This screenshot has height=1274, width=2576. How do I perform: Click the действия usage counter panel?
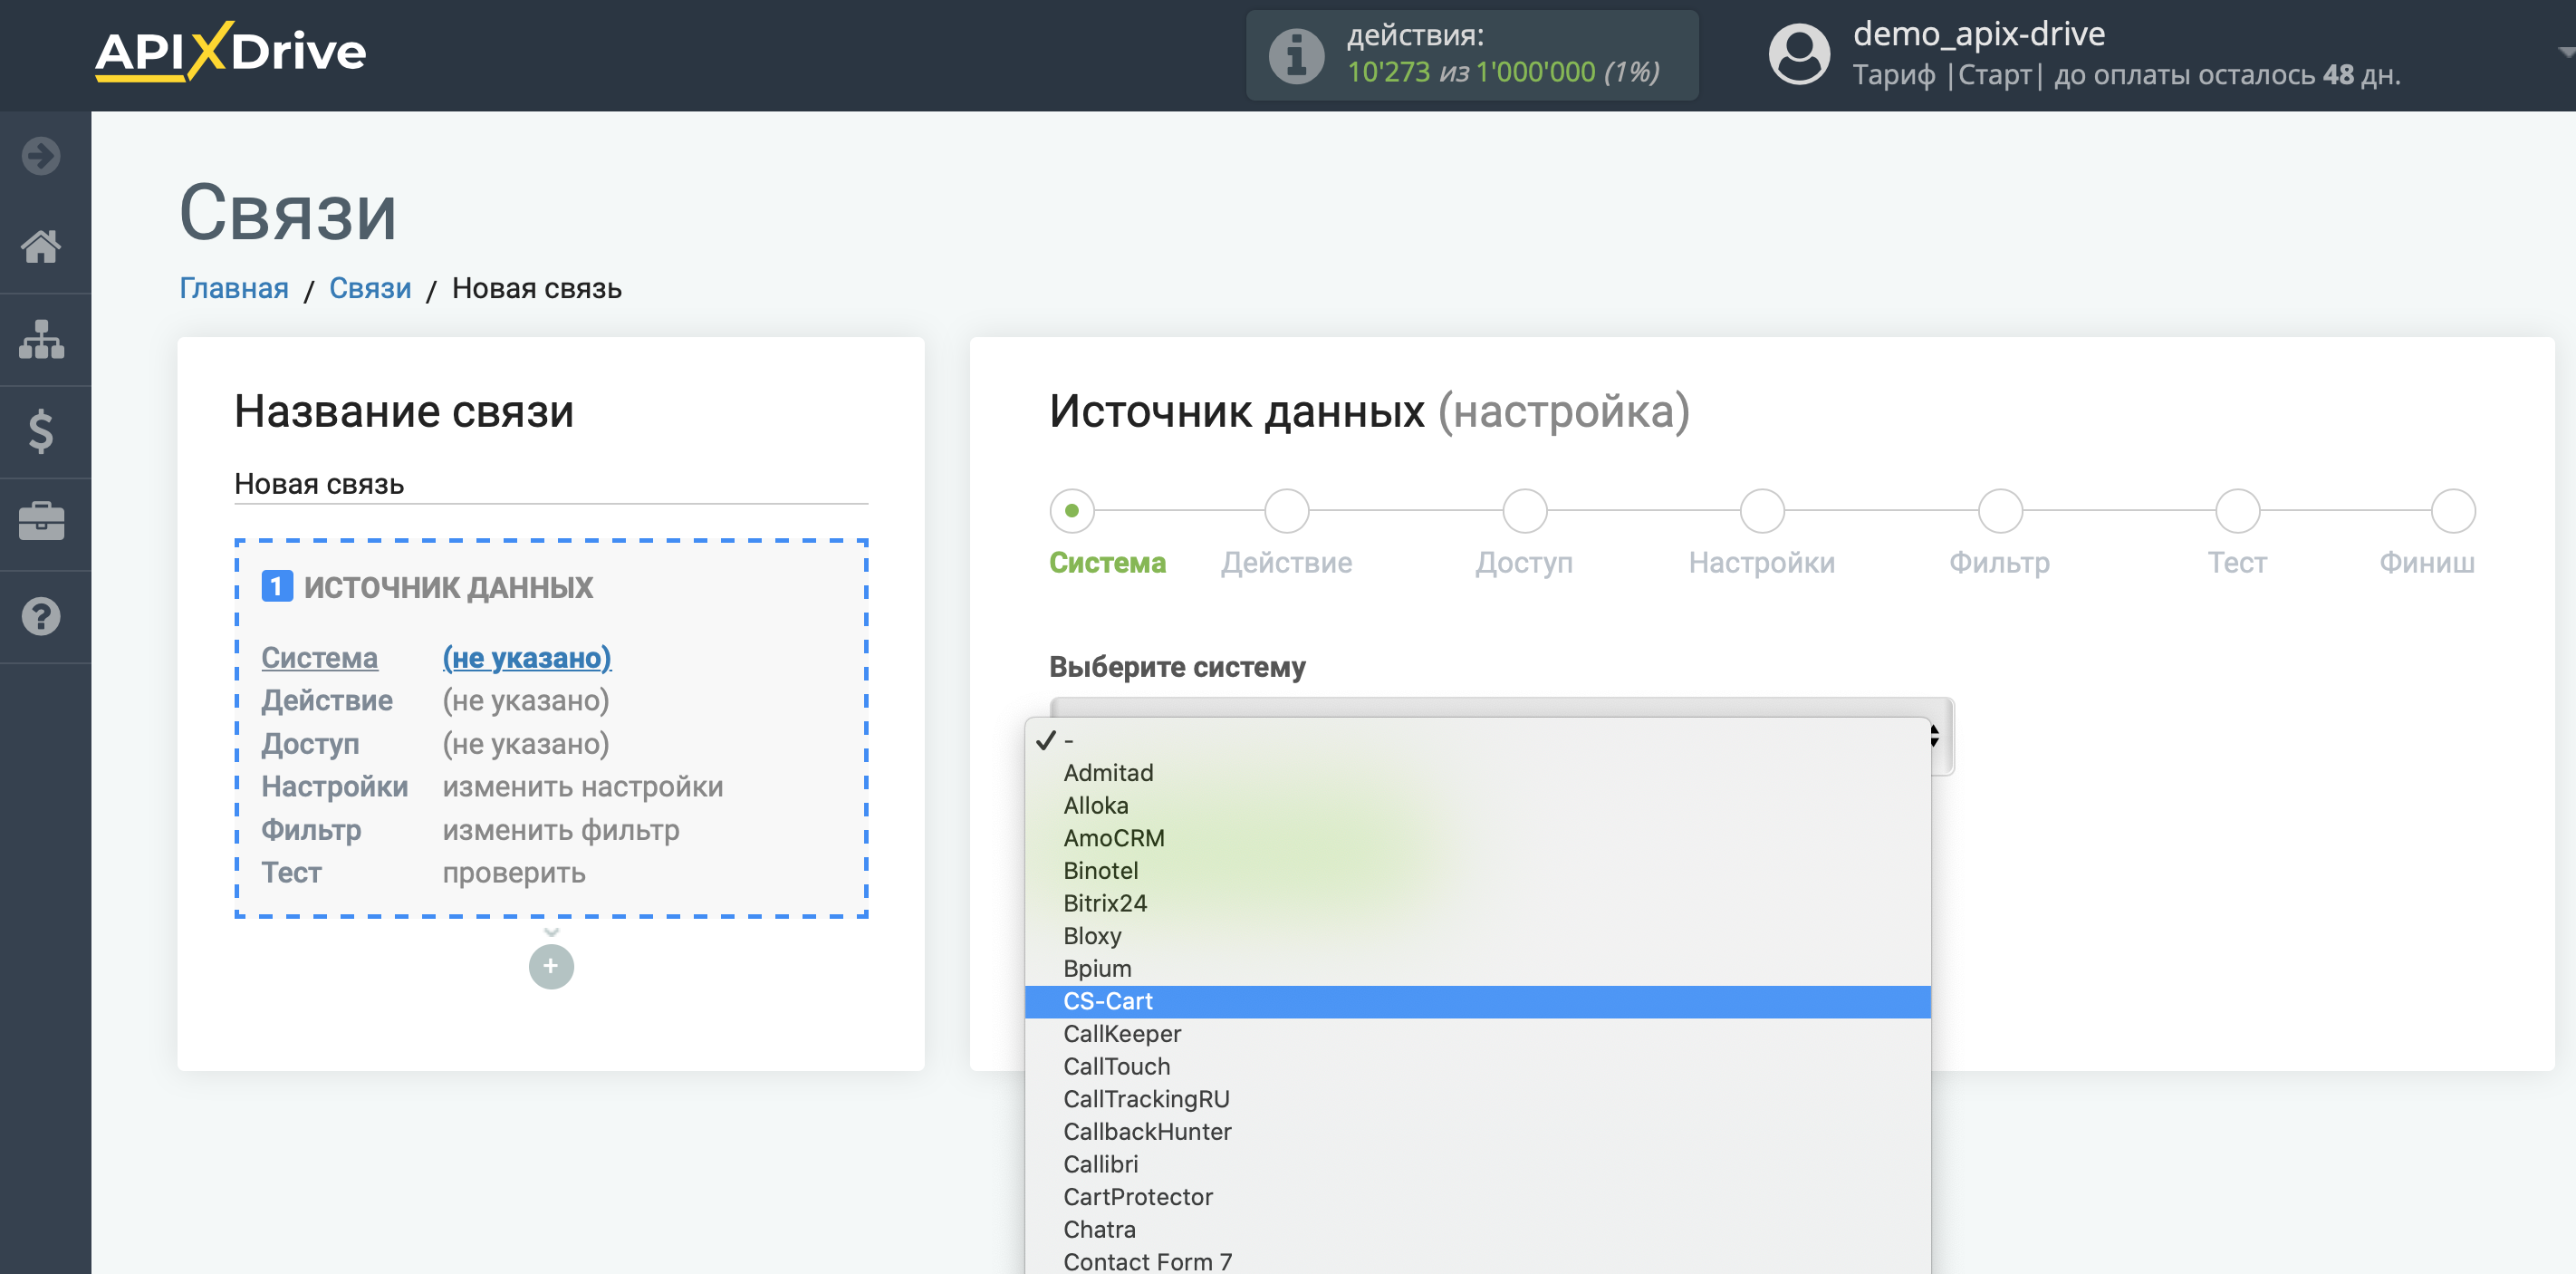[x=1472, y=55]
